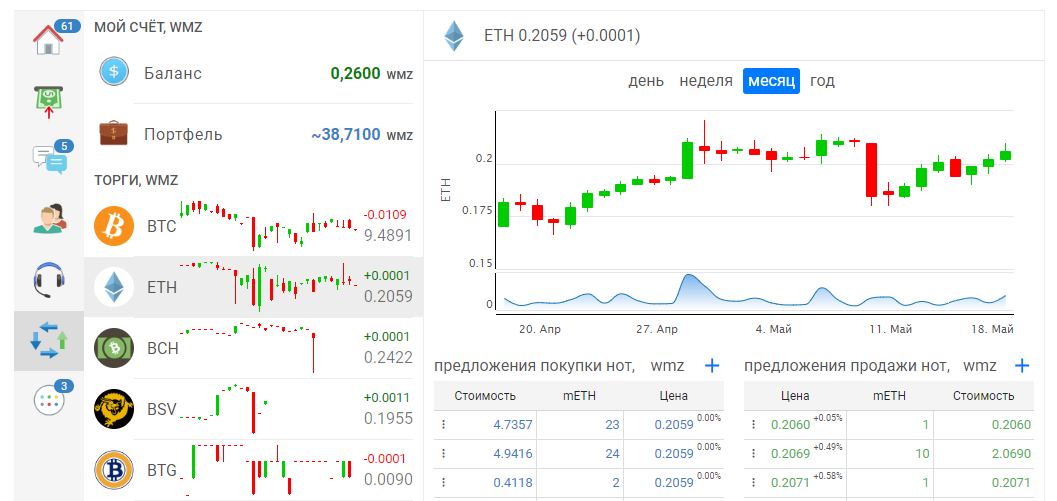Open the contacts people icon
Image resolution: width=1057 pixels, height=501 pixels.
tap(49, 218)
